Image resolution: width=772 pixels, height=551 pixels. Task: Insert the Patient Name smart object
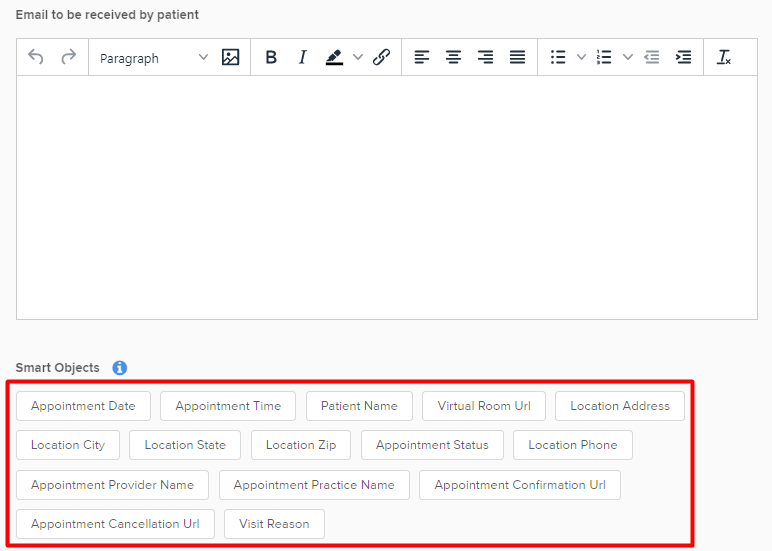pyautogui.click(x=359, y=406)
